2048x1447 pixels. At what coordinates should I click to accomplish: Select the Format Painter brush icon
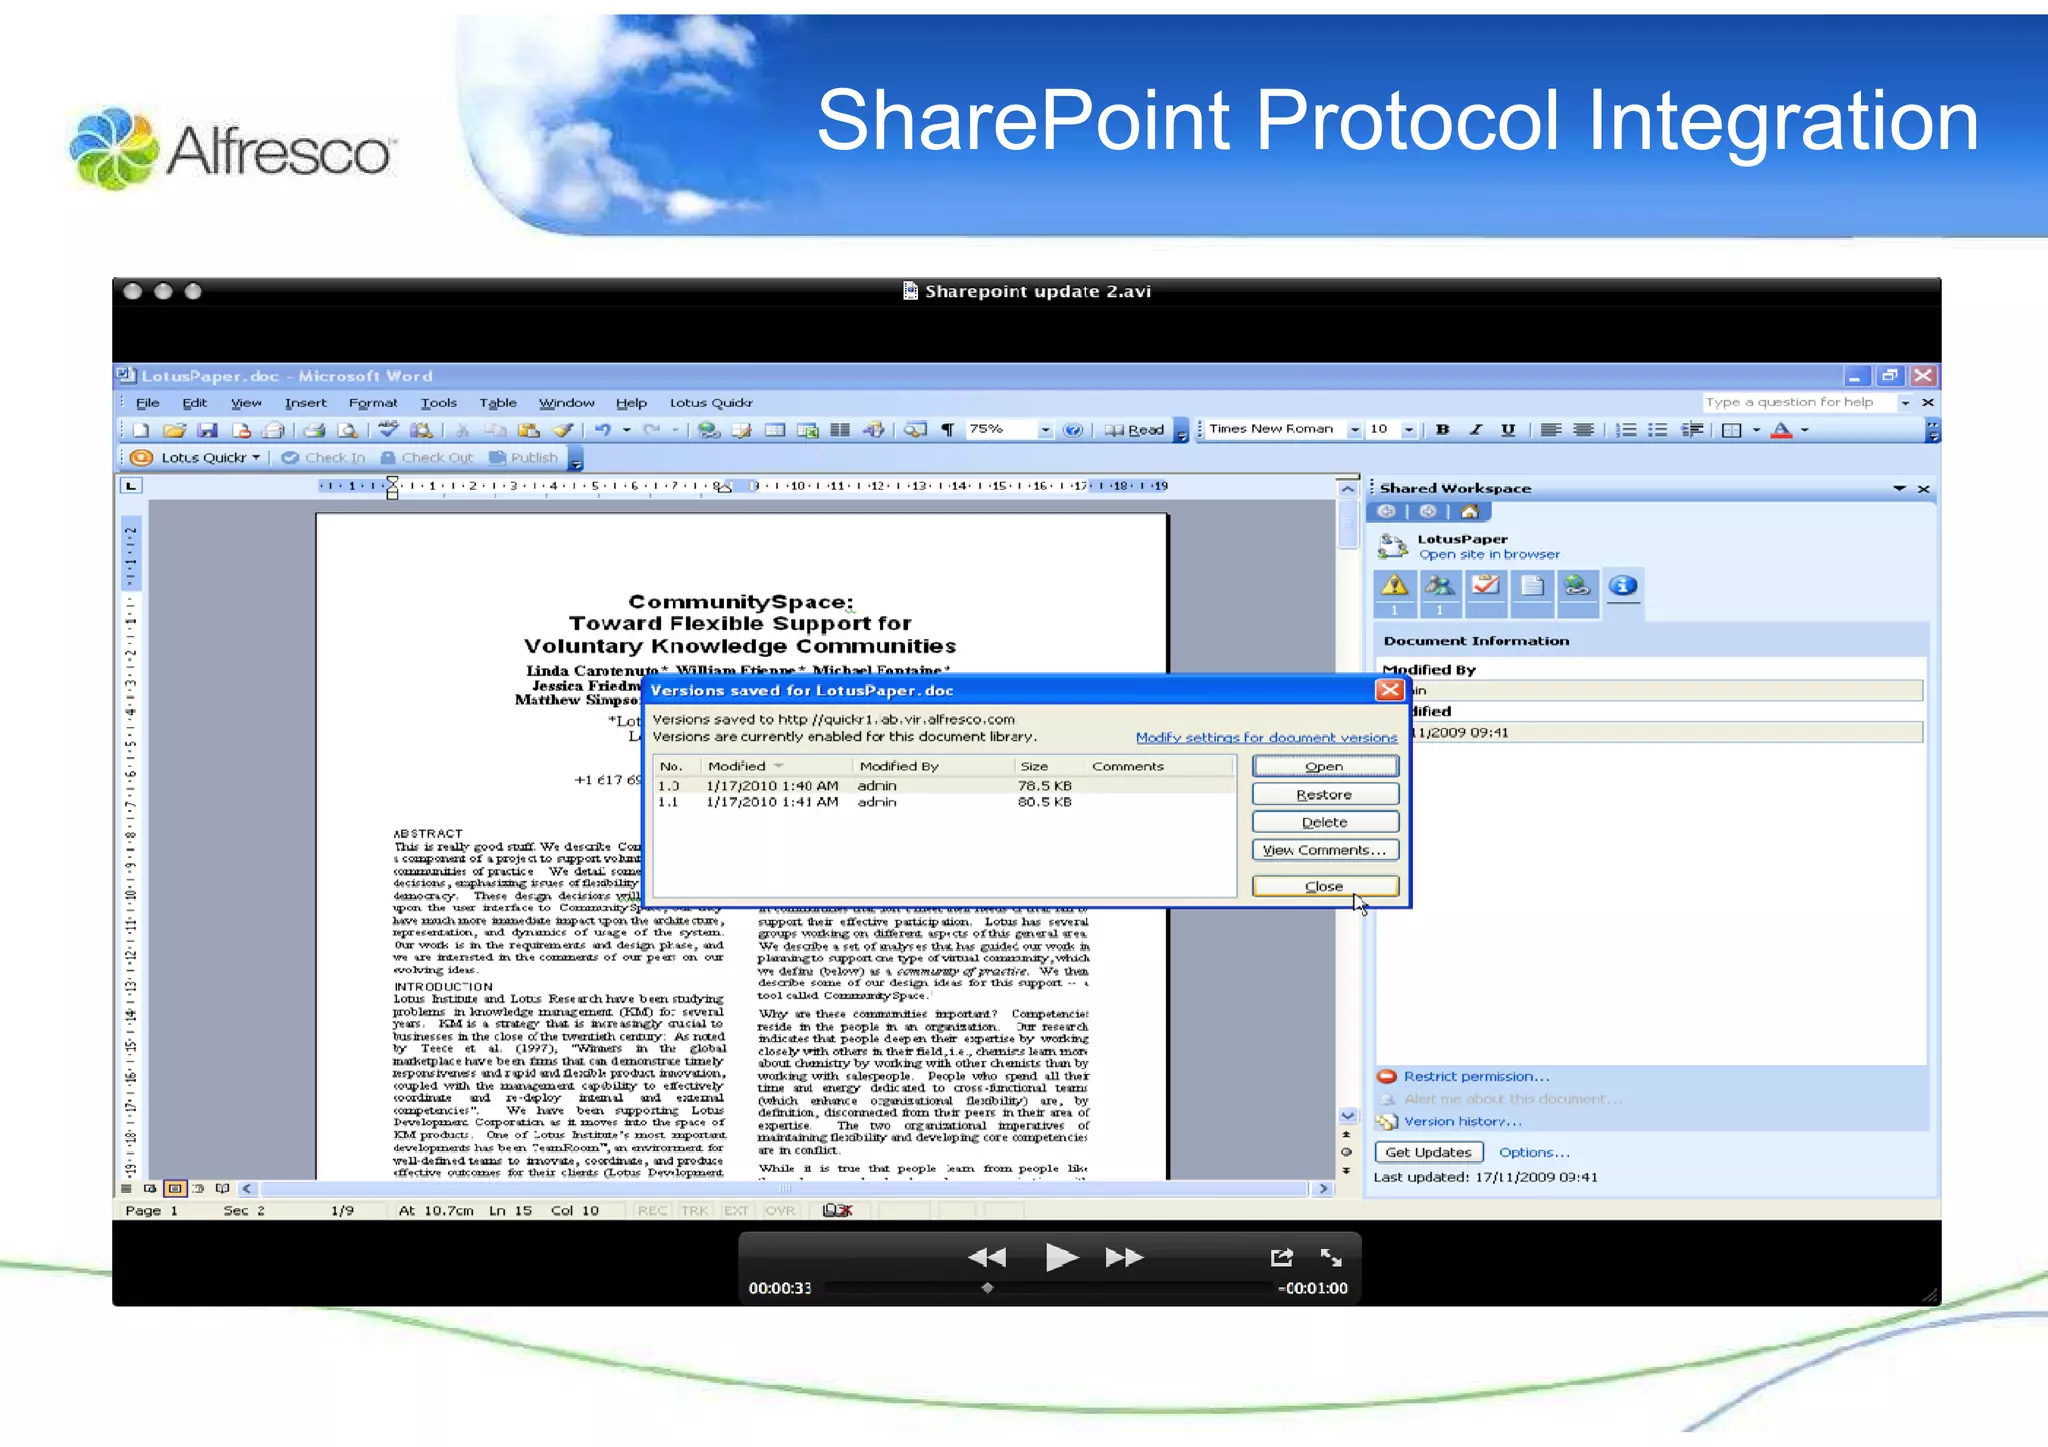[563, 430]
